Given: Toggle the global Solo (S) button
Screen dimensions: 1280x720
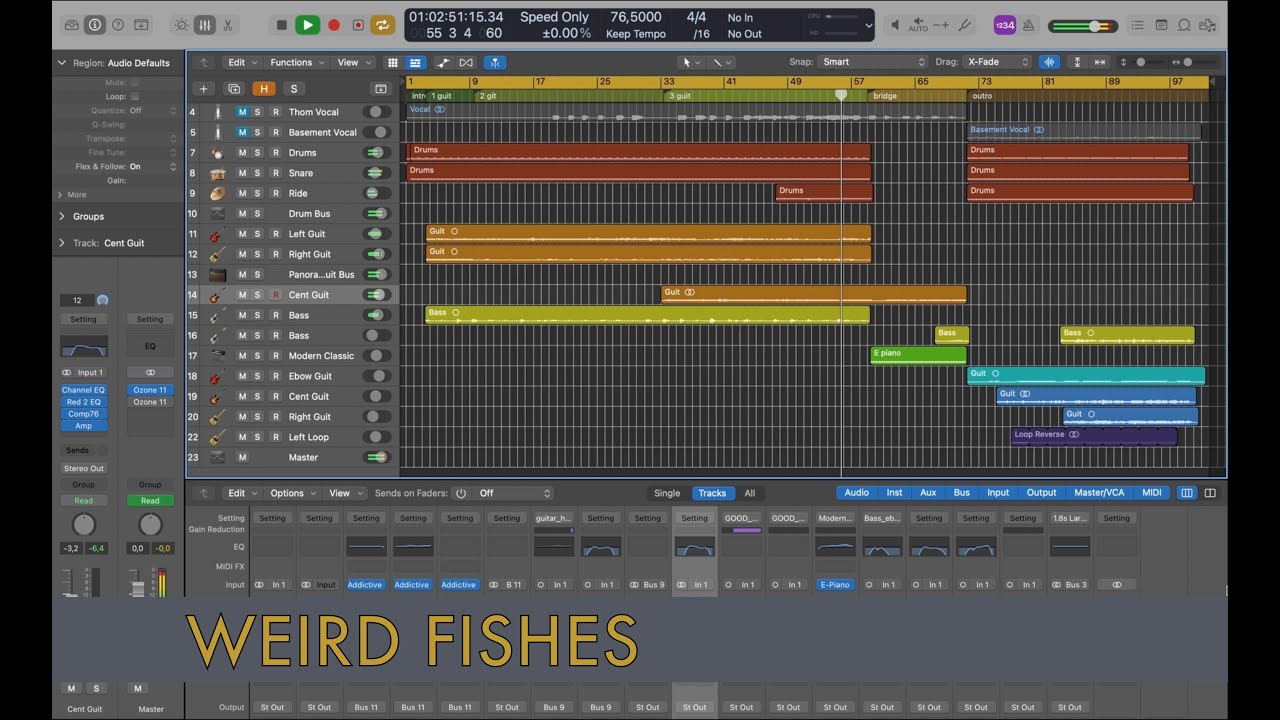Looking at the screenshot, I should [x=293, y=89].
